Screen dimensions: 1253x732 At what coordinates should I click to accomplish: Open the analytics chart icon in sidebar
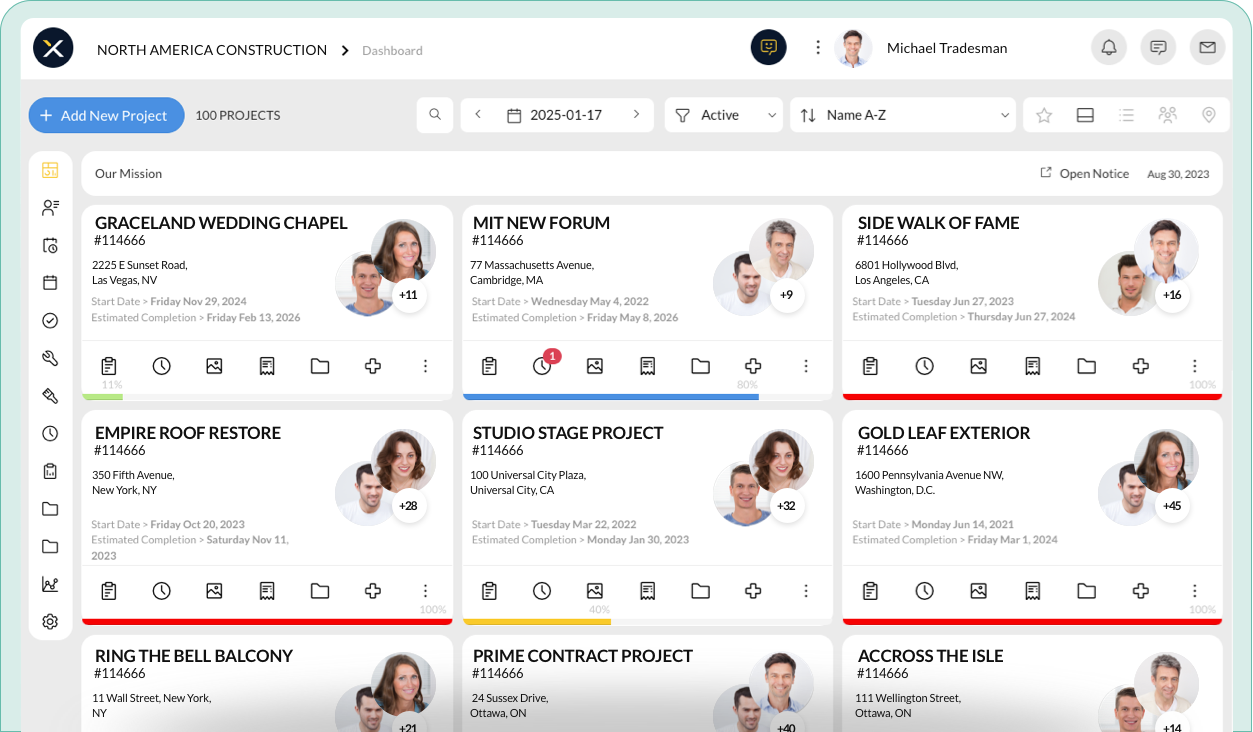(50, 584)
